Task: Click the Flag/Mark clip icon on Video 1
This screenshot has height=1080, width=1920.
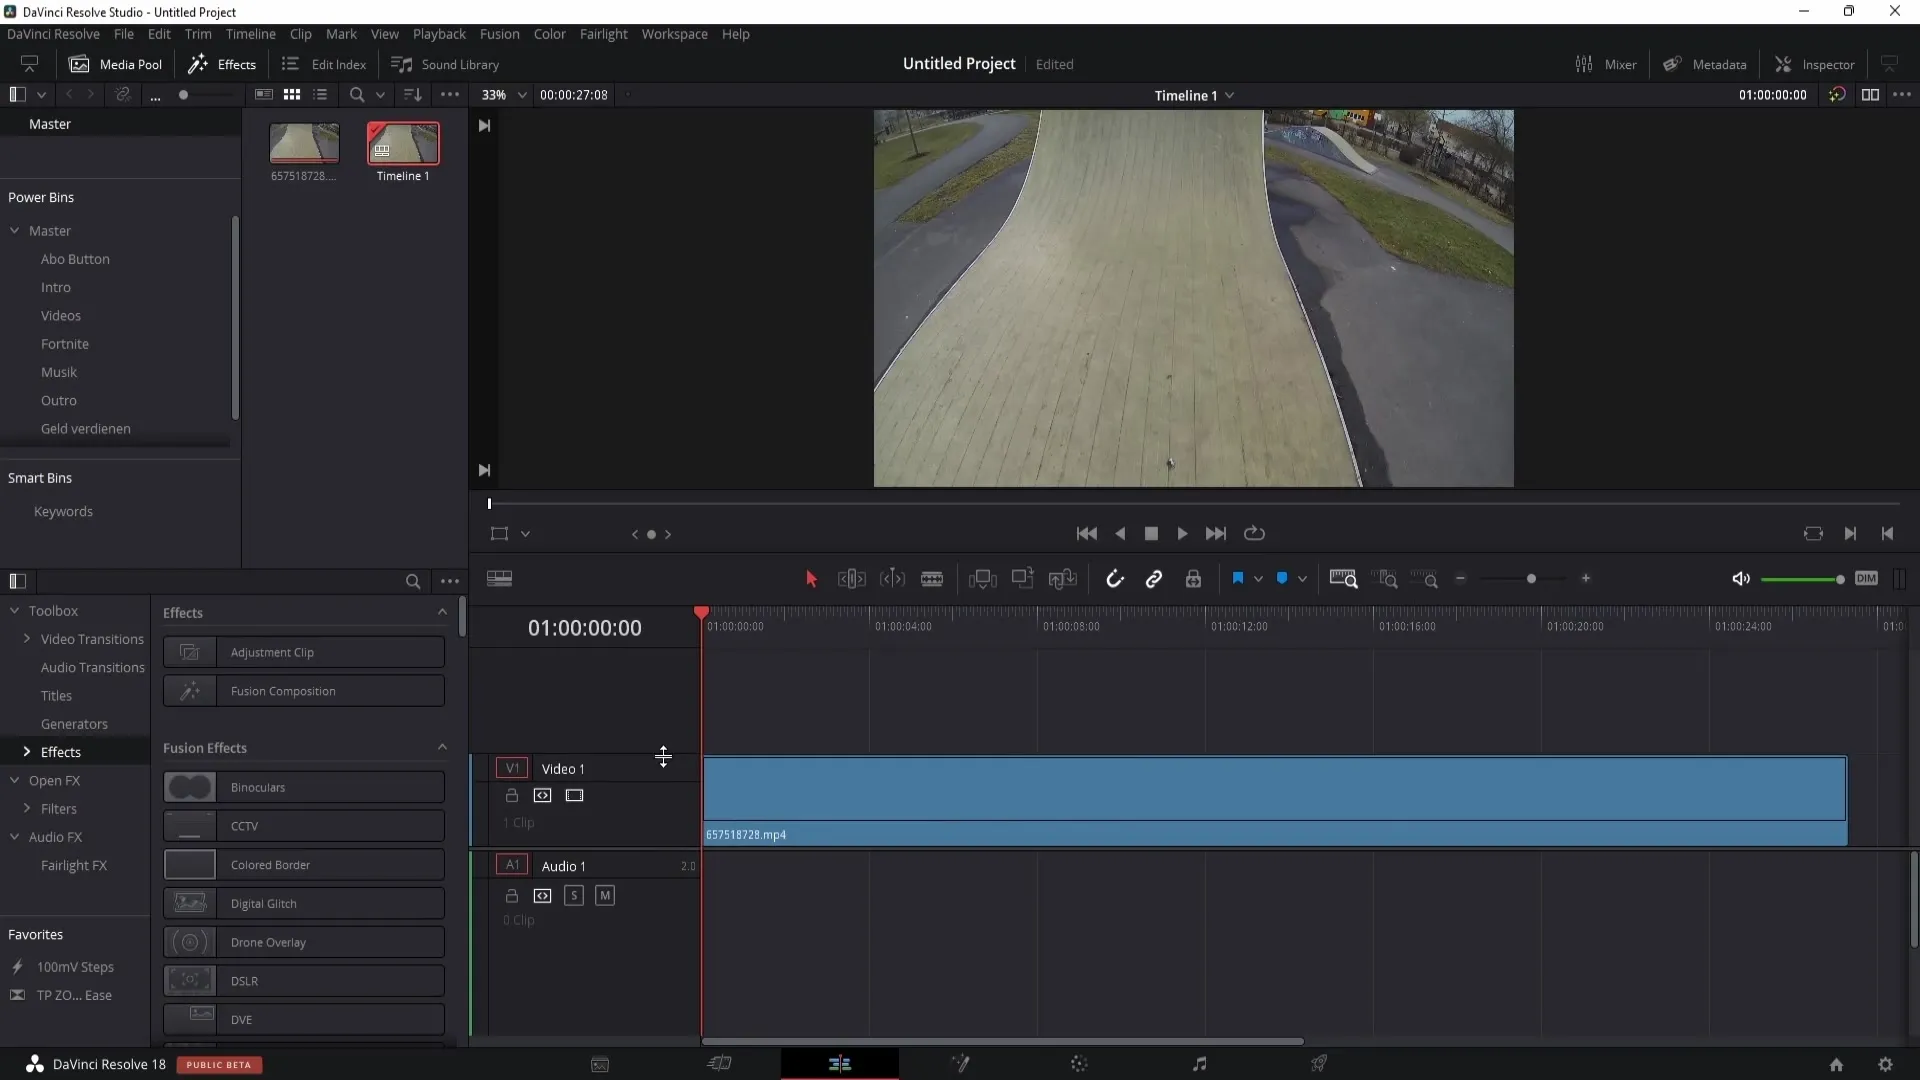Action: (574, 795)
